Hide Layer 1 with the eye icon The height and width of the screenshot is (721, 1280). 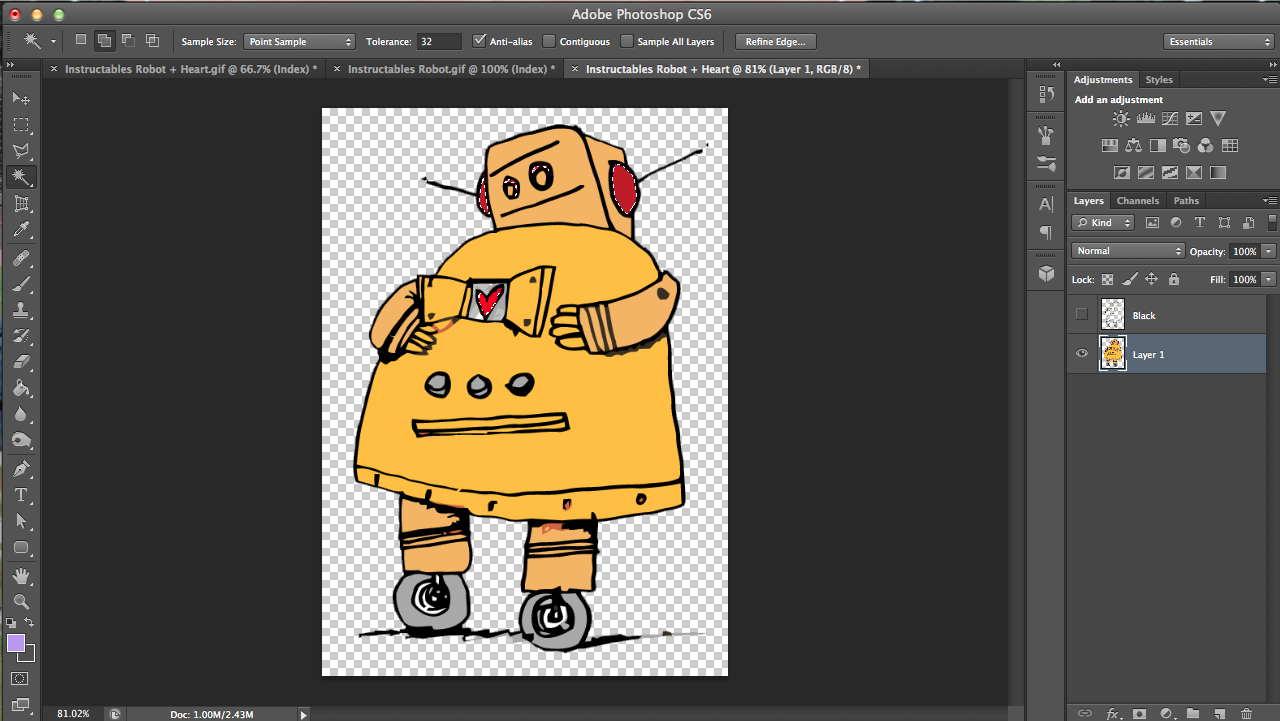1081,354
